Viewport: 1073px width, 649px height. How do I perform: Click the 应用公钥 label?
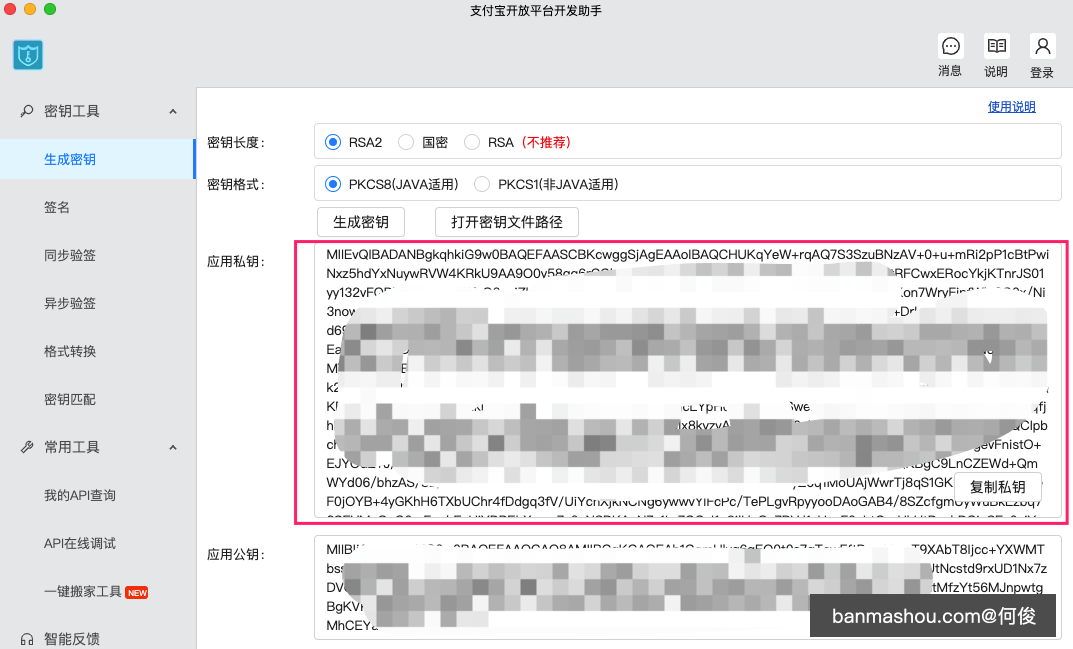(236, 555)
